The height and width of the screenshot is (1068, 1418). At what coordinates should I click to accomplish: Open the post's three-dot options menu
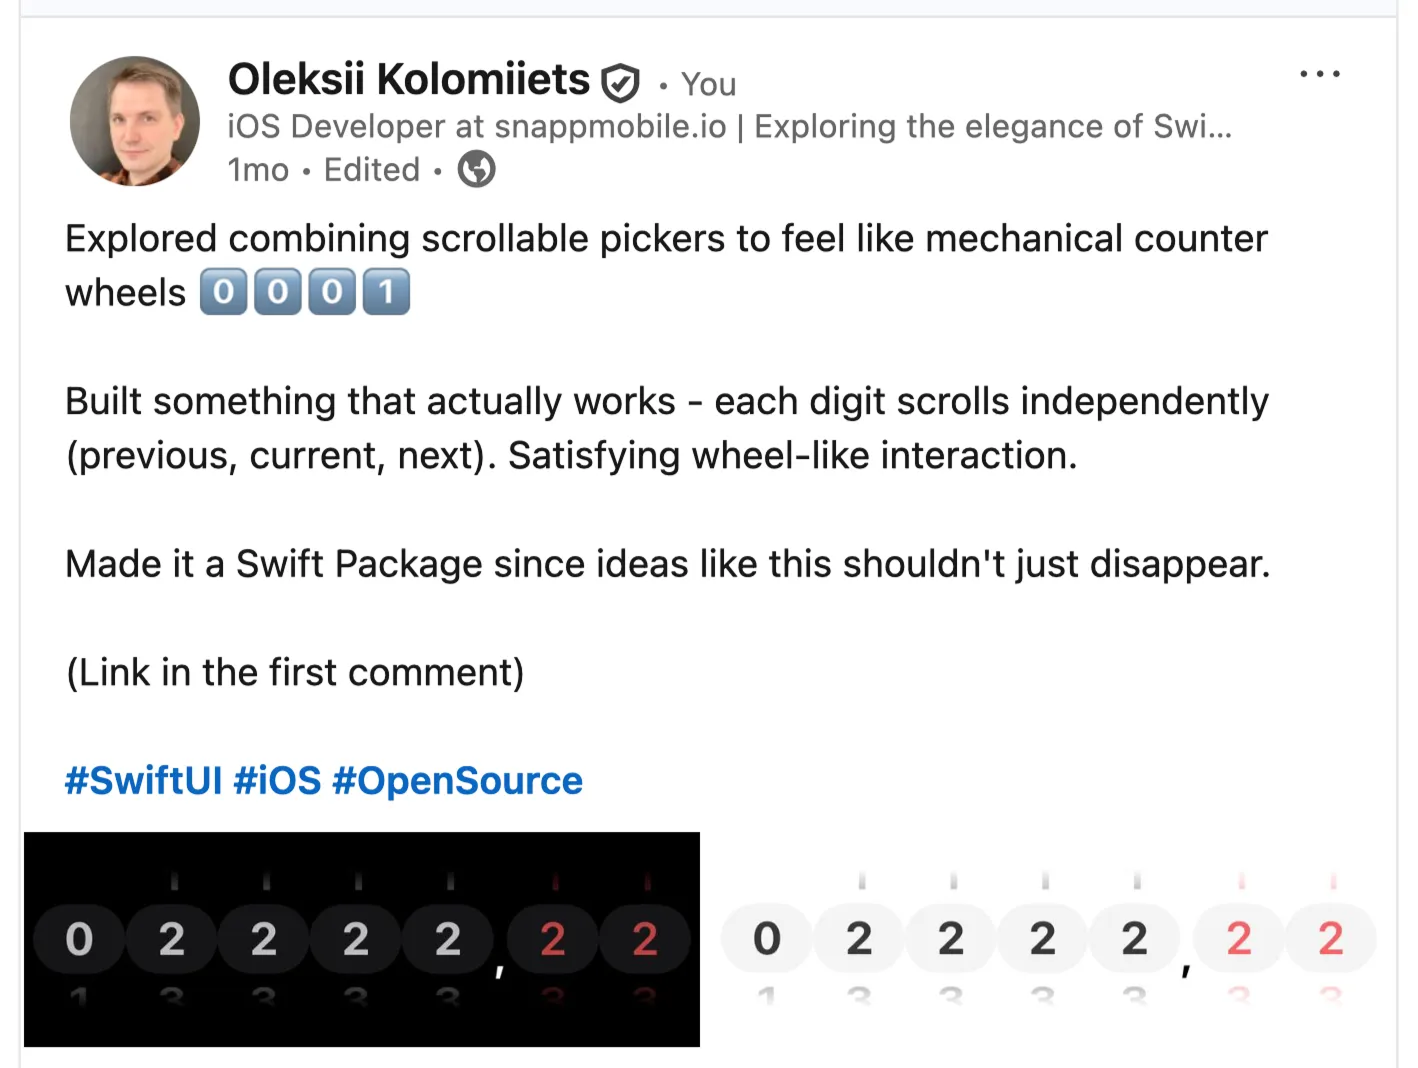[x=1319, y=74]
